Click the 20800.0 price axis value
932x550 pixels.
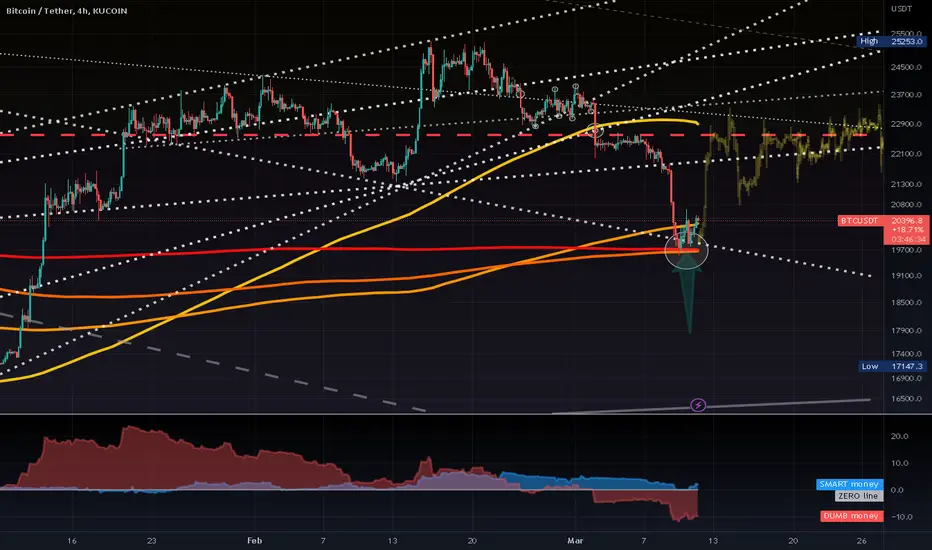click(x=906, y=205)
